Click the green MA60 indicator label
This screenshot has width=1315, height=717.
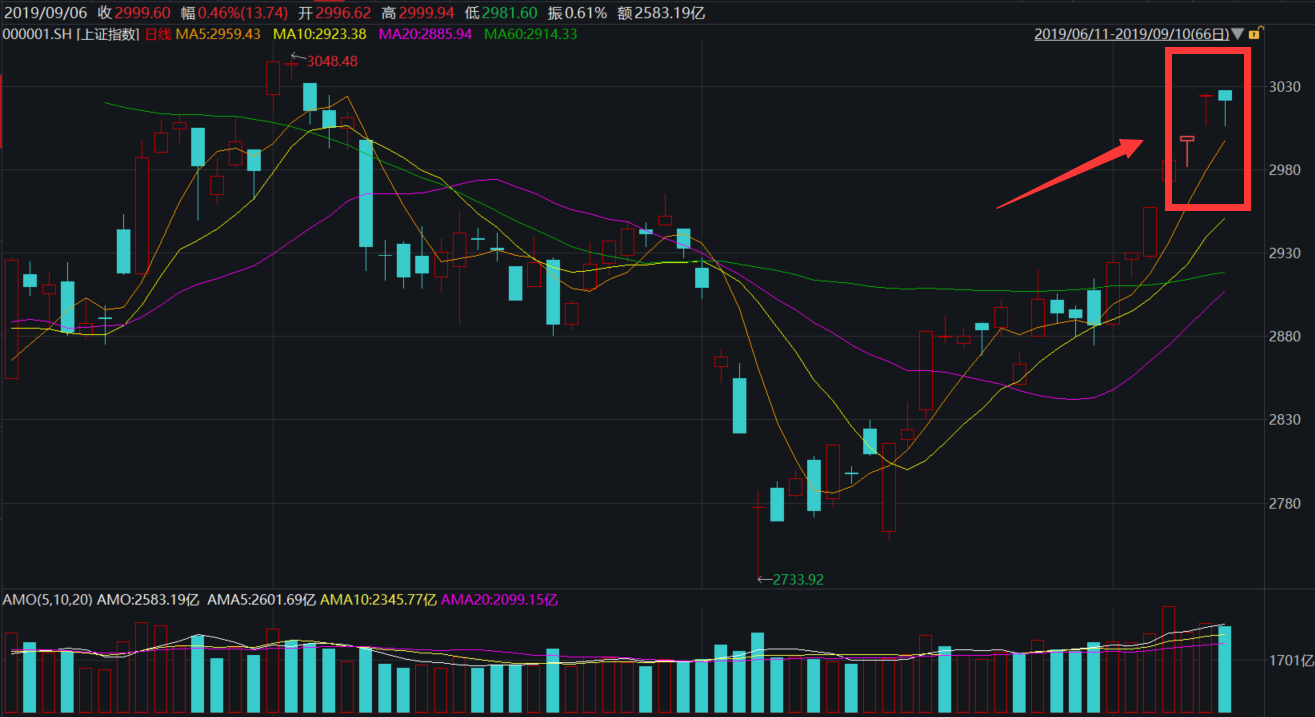pyautogui.click(x=531, y=33)
